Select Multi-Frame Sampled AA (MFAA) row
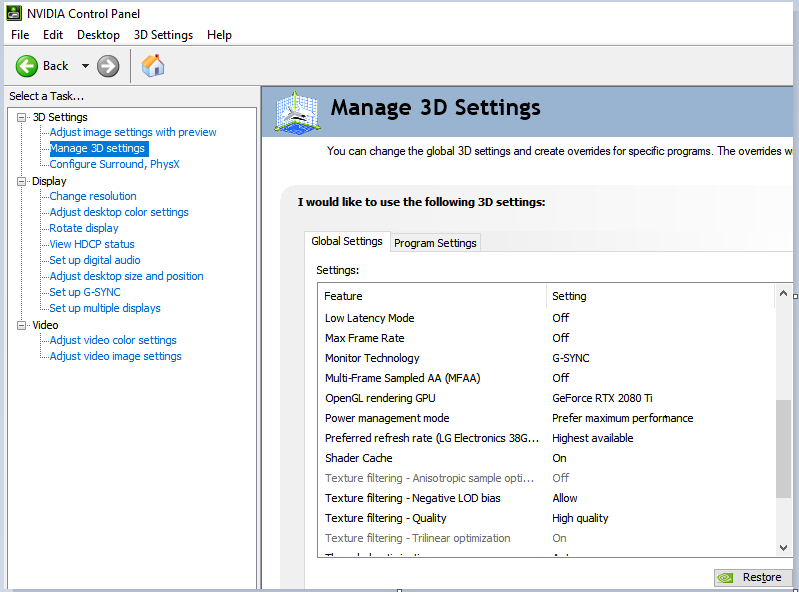Screen dimensions: 799x592 (x=546, y=378)
